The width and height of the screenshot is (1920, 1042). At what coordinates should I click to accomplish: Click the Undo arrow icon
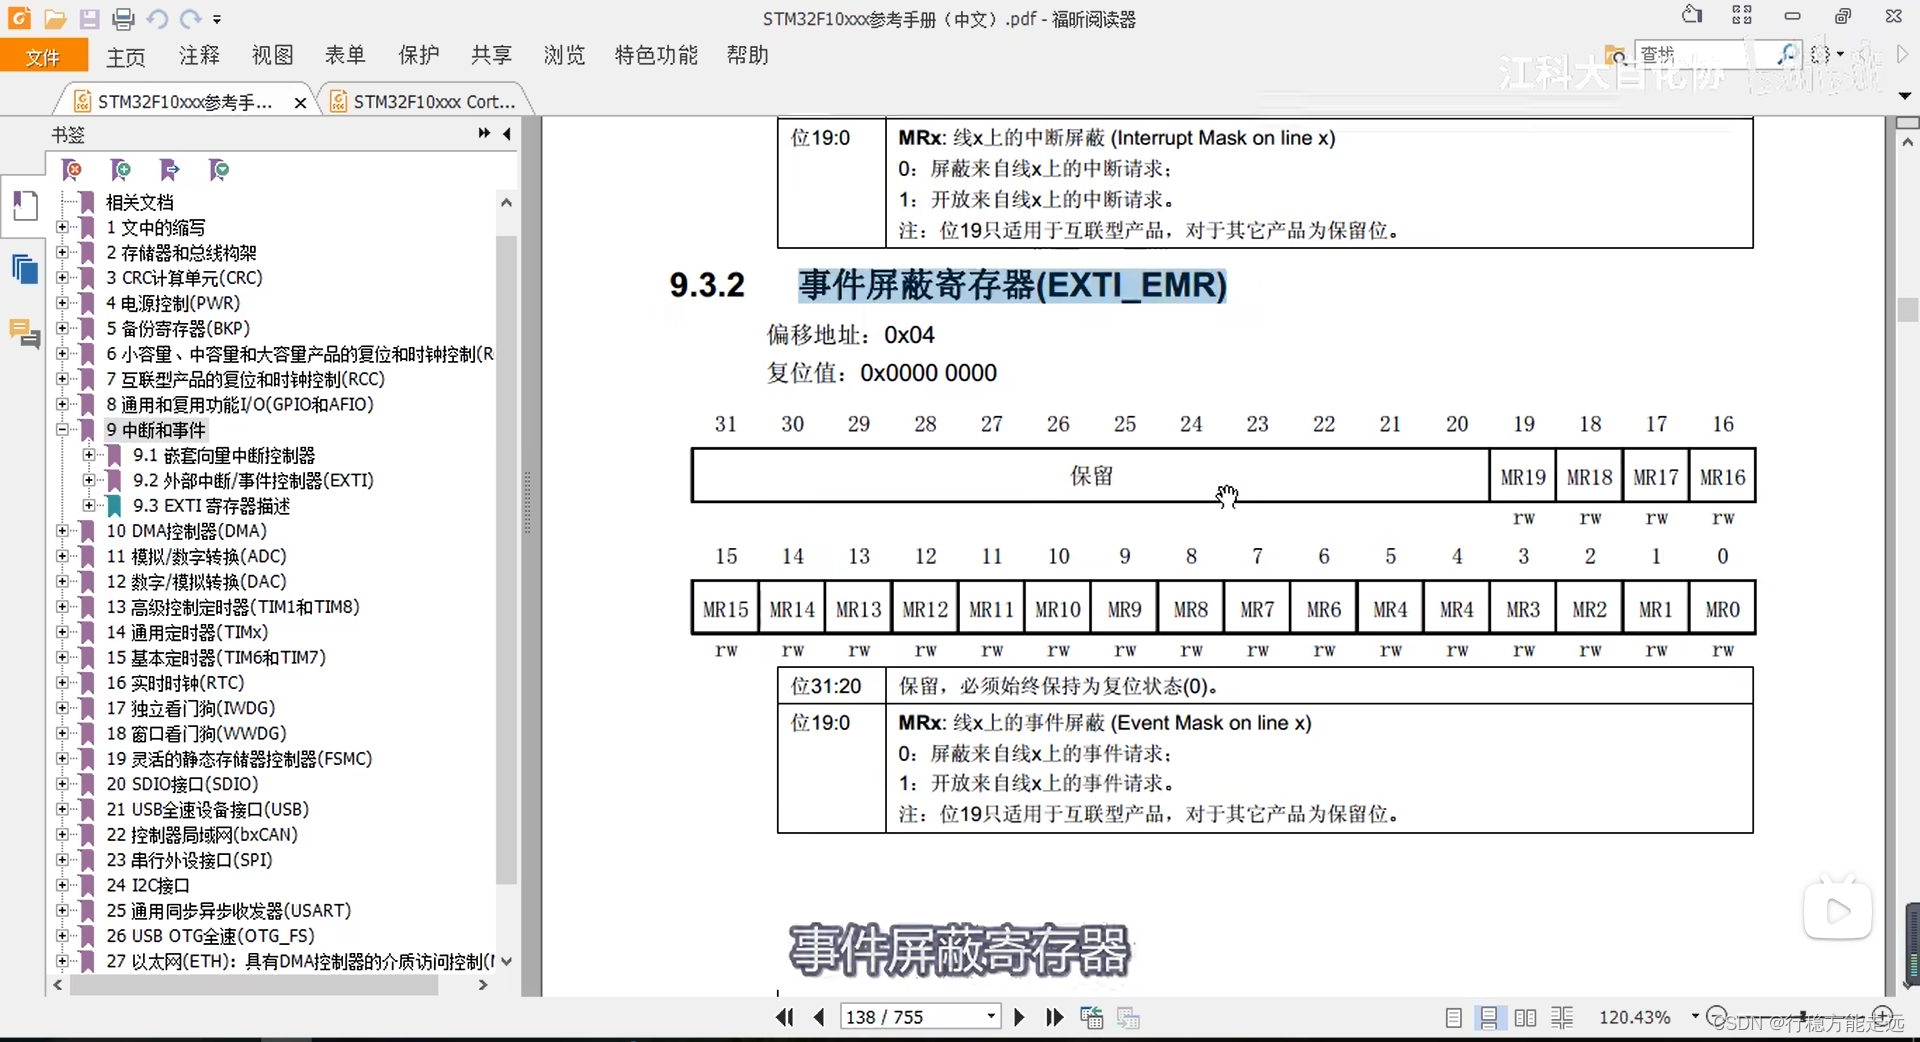pyautogui.click(x=157, y=19)
